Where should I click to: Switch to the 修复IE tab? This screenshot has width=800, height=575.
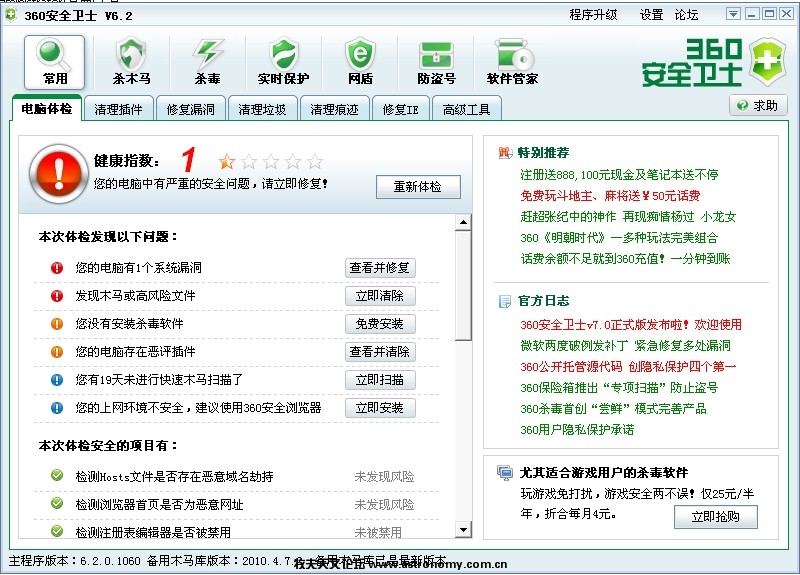coord(401,109)
